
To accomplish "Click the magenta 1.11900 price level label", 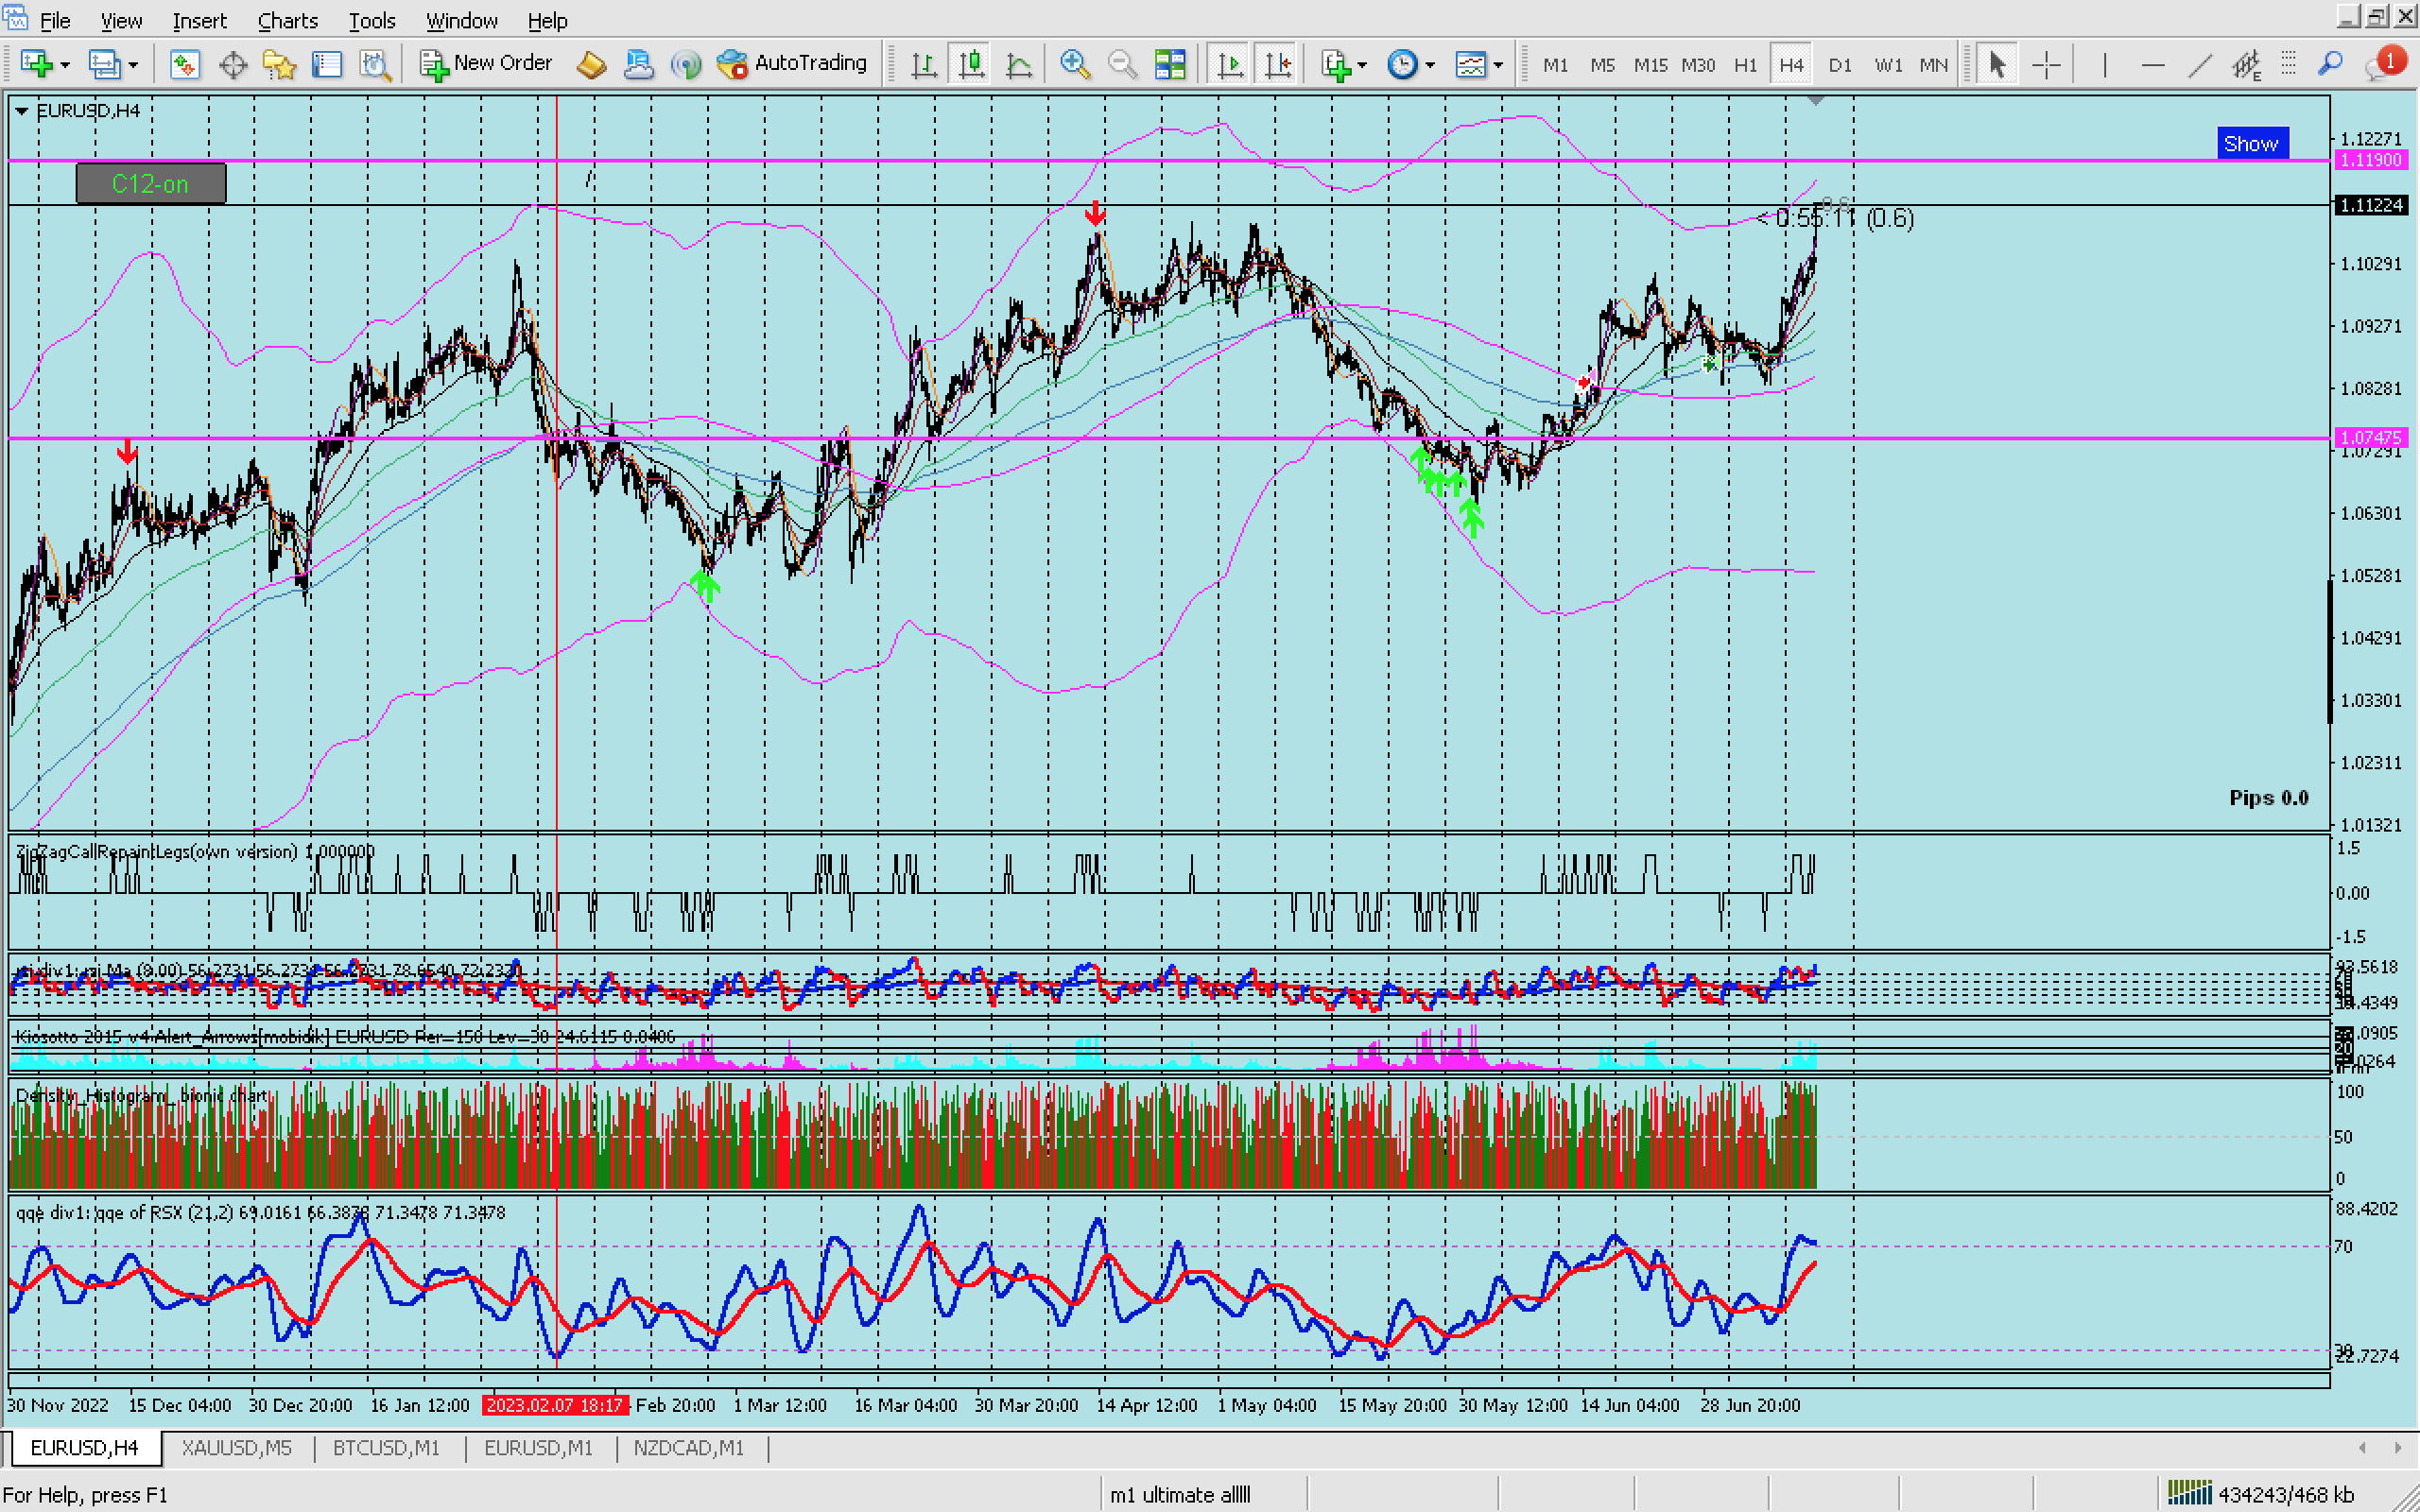I will click(2370, 160).
